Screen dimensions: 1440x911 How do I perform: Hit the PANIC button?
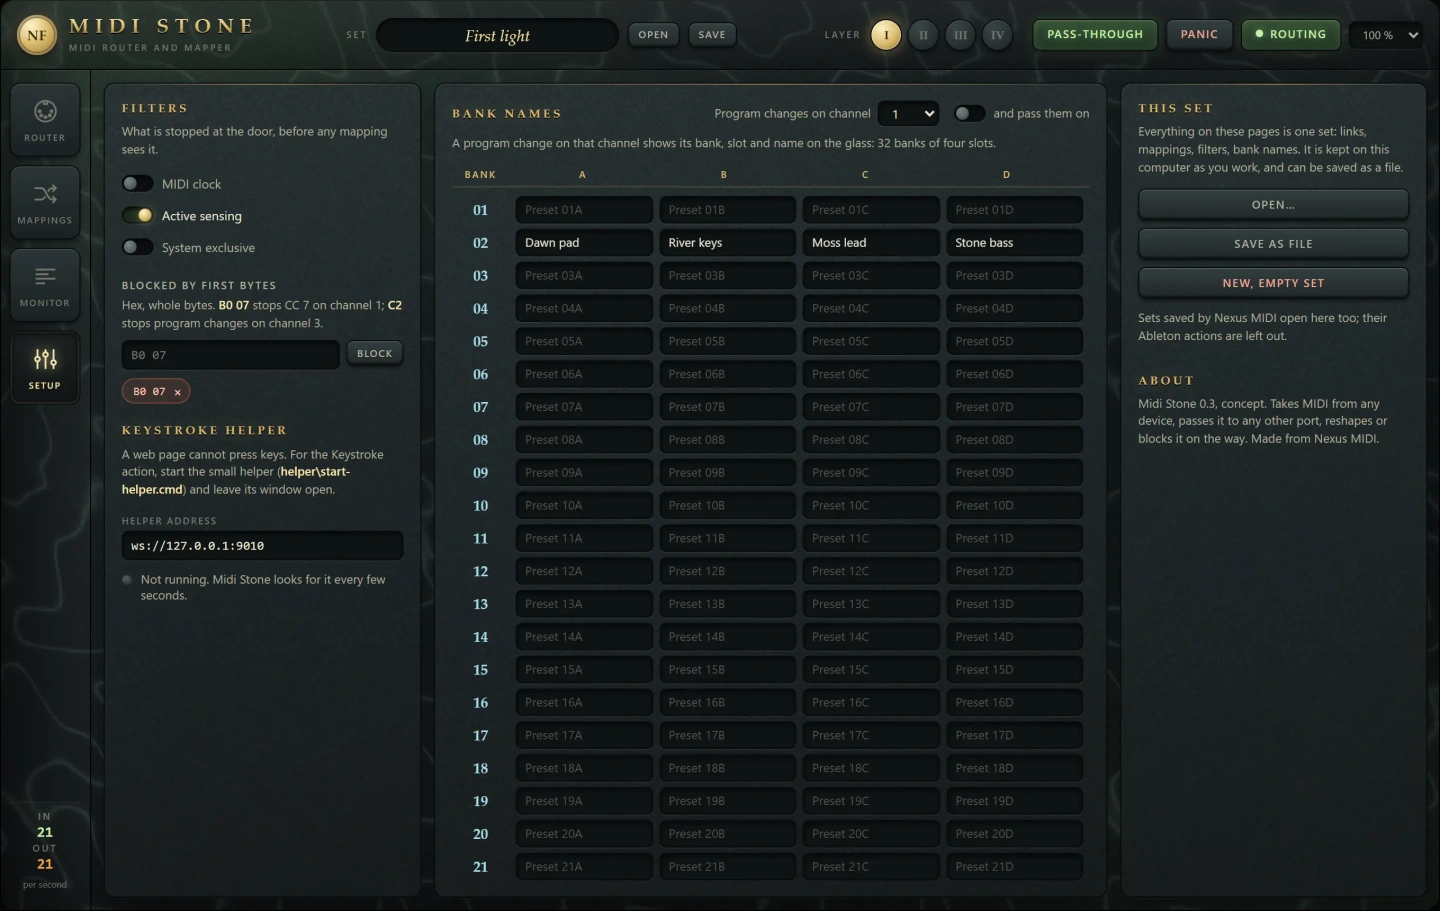coord(1199,34)
